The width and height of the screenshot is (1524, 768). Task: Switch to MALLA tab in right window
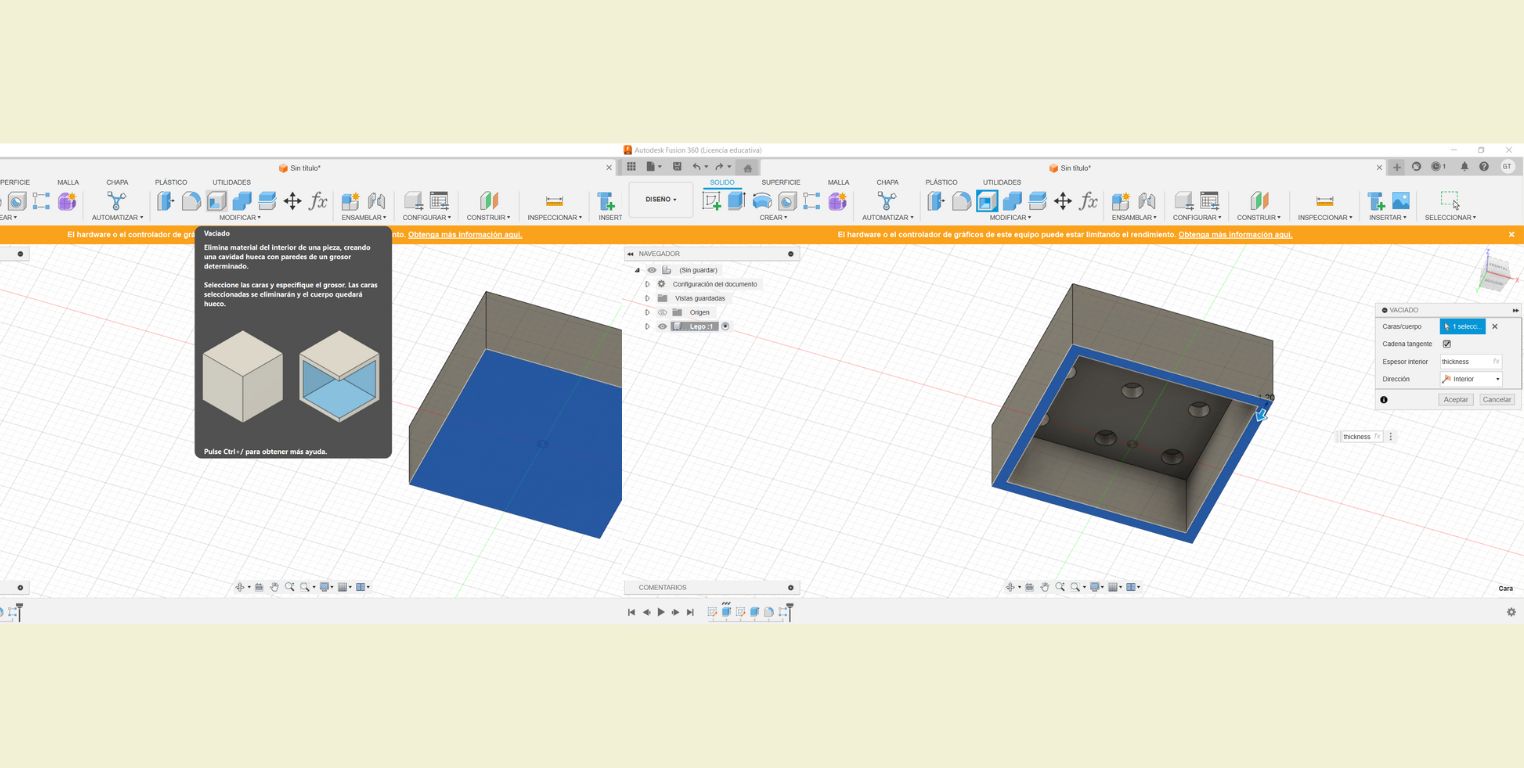click(x=839, y=182)
